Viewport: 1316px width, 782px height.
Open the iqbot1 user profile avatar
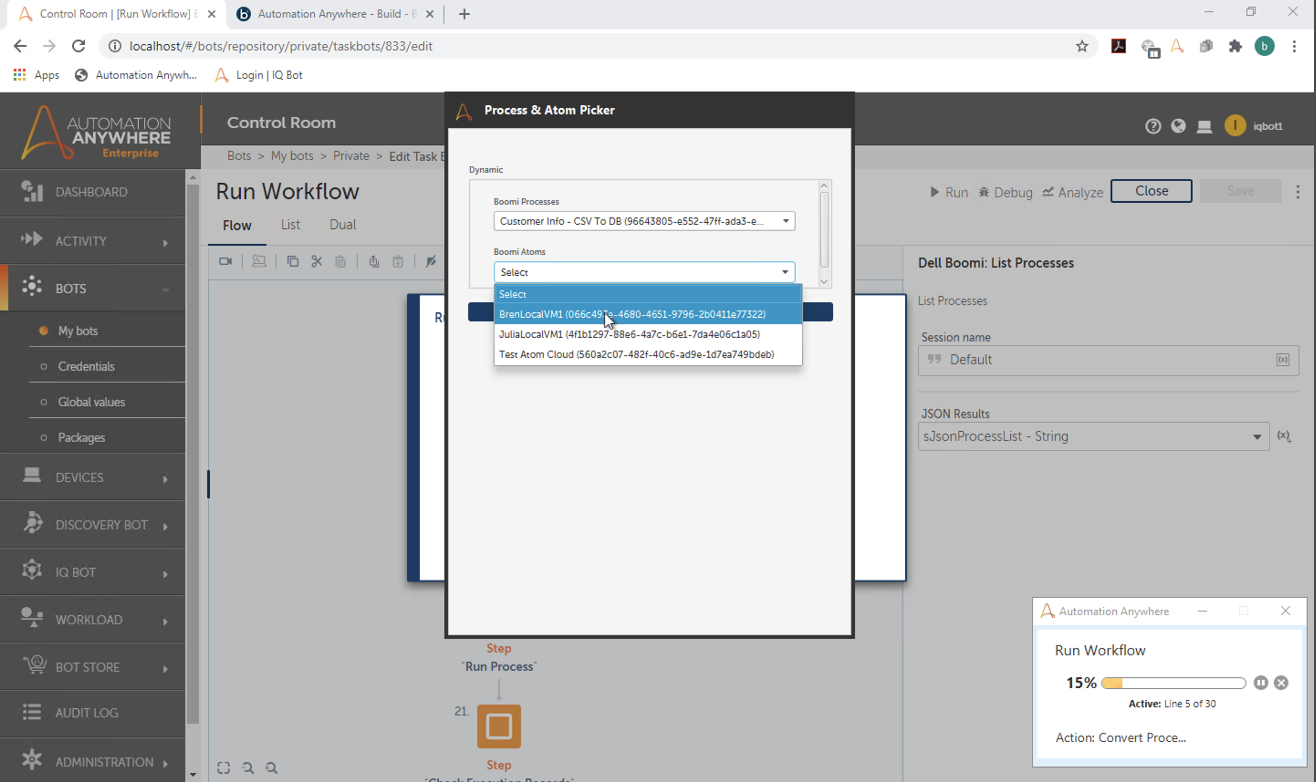click(x=1235, y=125)
